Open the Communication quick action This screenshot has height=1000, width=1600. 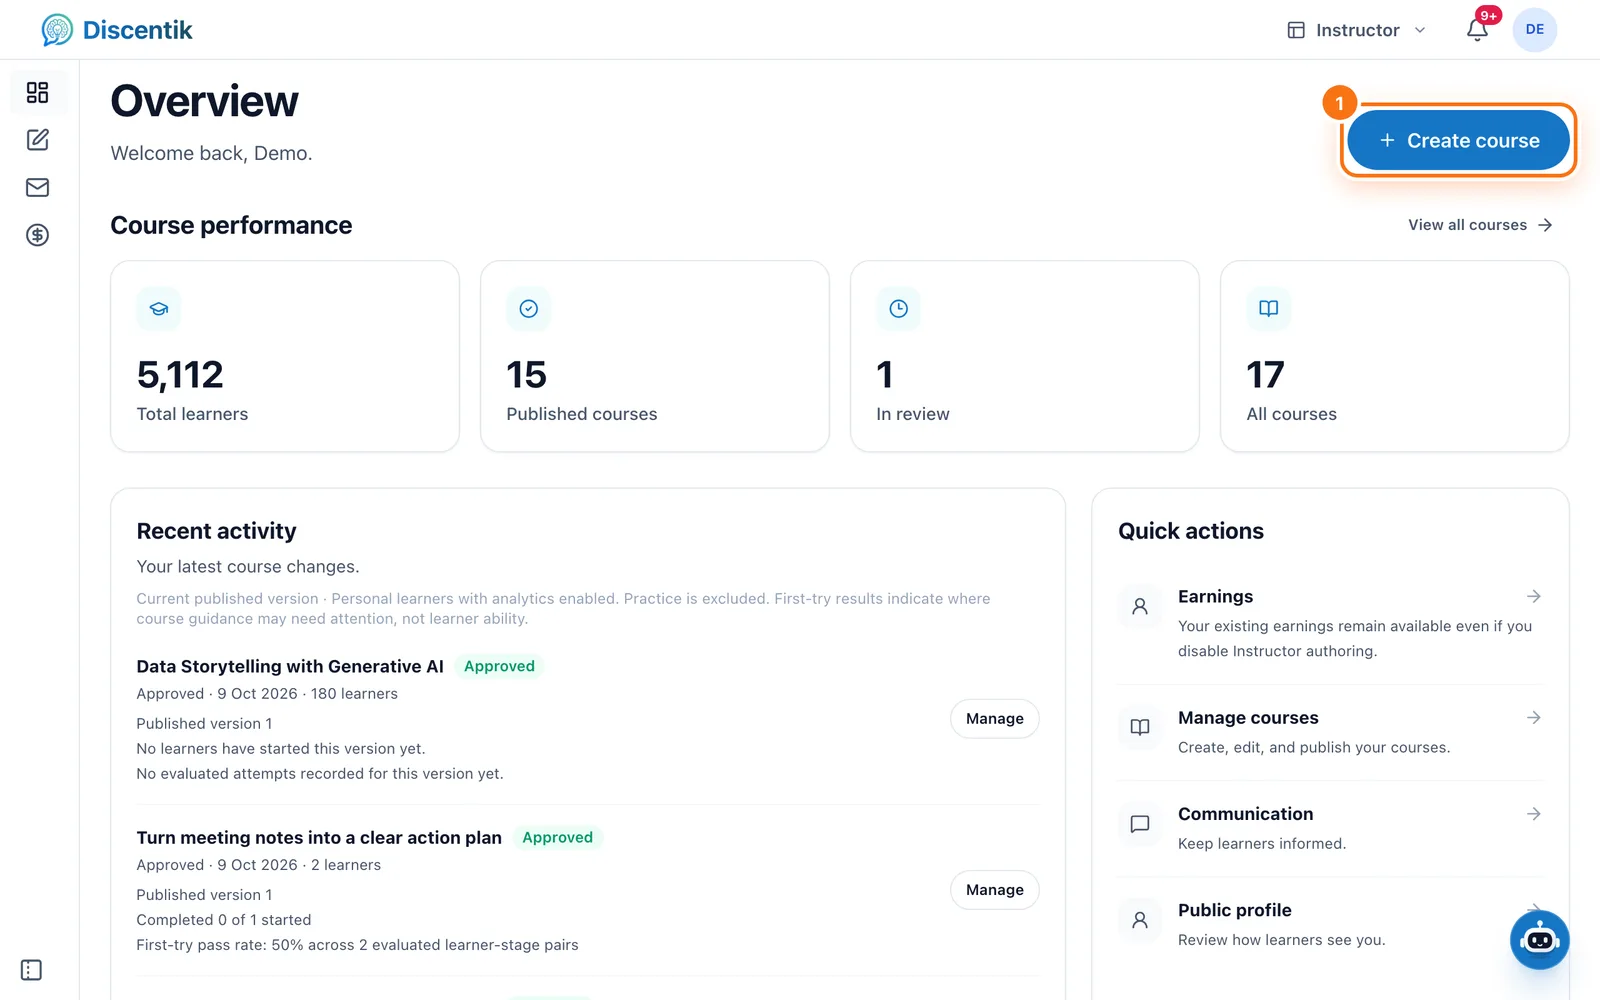[x=1330, y=829]
